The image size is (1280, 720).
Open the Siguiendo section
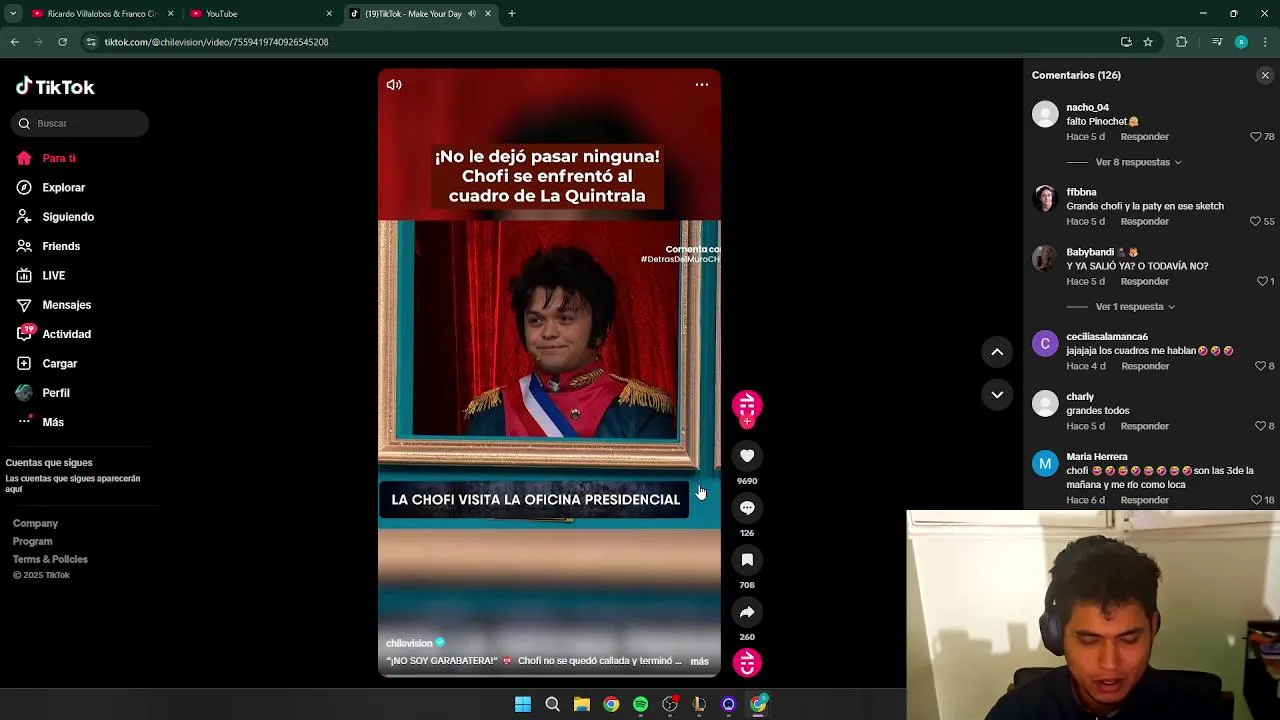click(55, 217)
